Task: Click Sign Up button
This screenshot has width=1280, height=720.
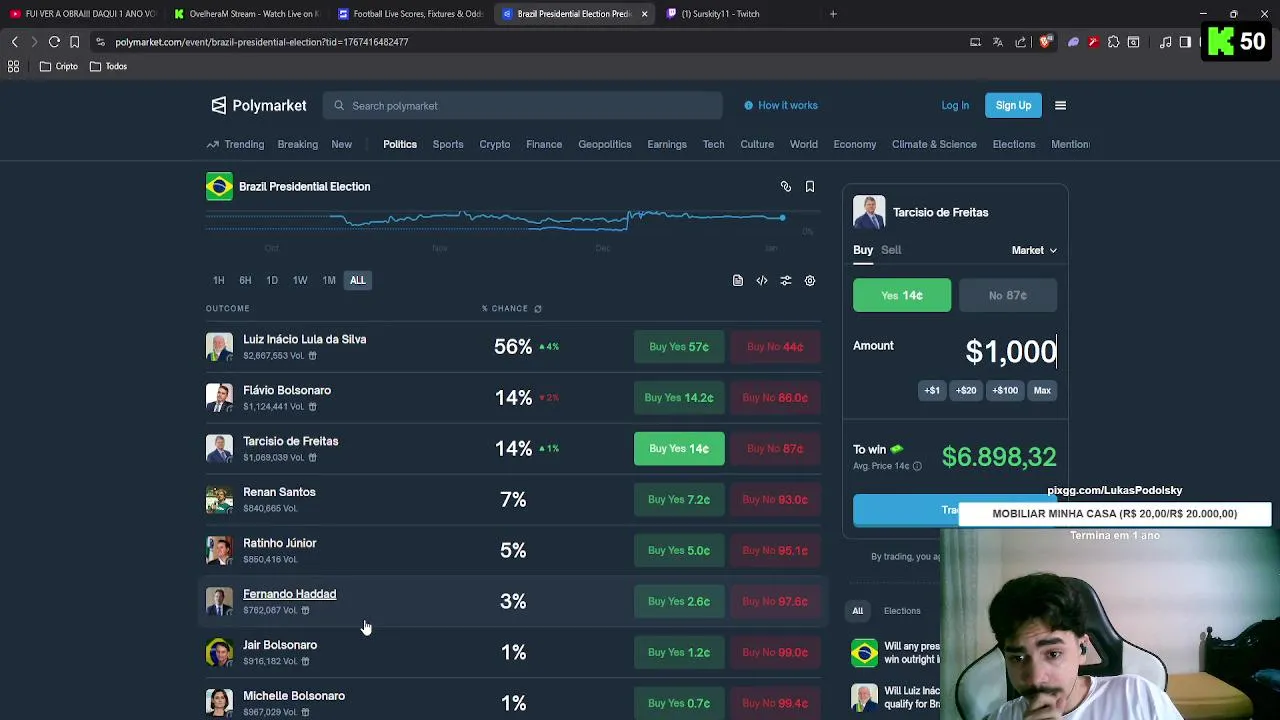Action: coord(1013,105)
